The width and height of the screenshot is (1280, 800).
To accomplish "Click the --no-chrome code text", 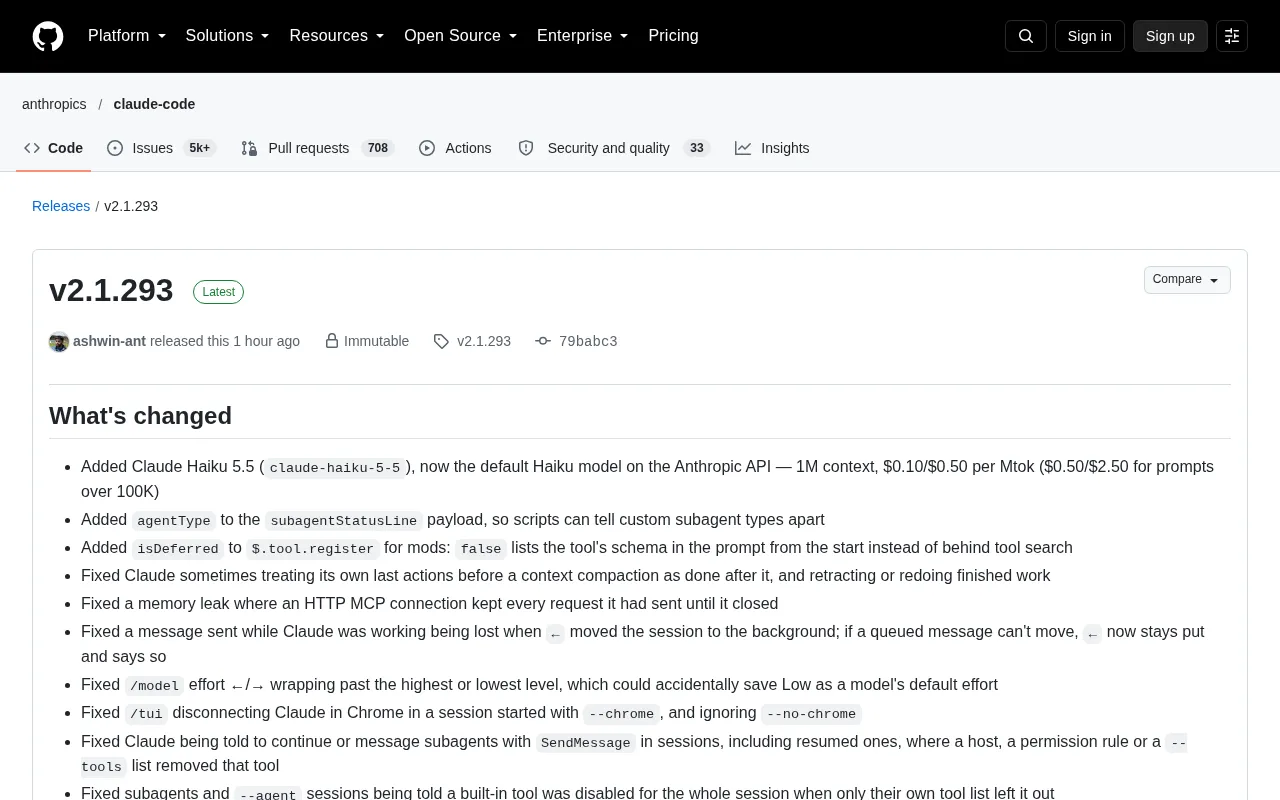I will (x=811, y=714).
